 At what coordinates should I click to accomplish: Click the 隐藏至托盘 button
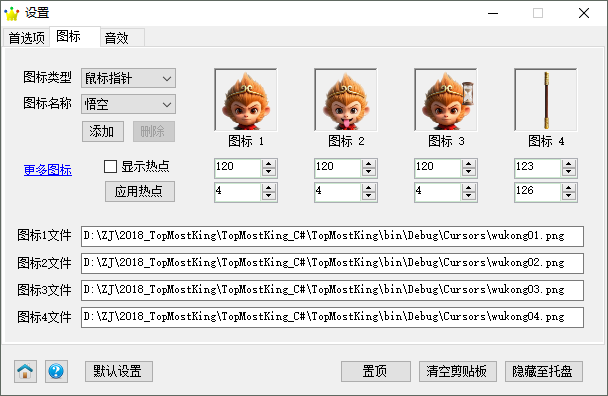click(x=544, y=372)
